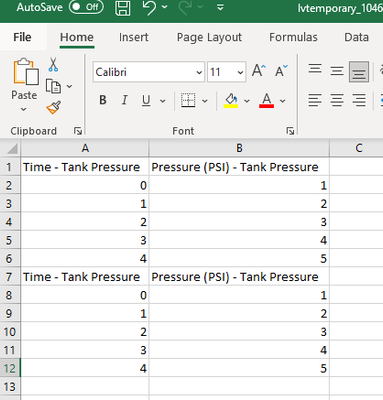Image resolution: width=383 pixels, height=400 pixels.
Task: Toggle the Bottom Align button
Action: pyautogui.click(x=359, y=71)
